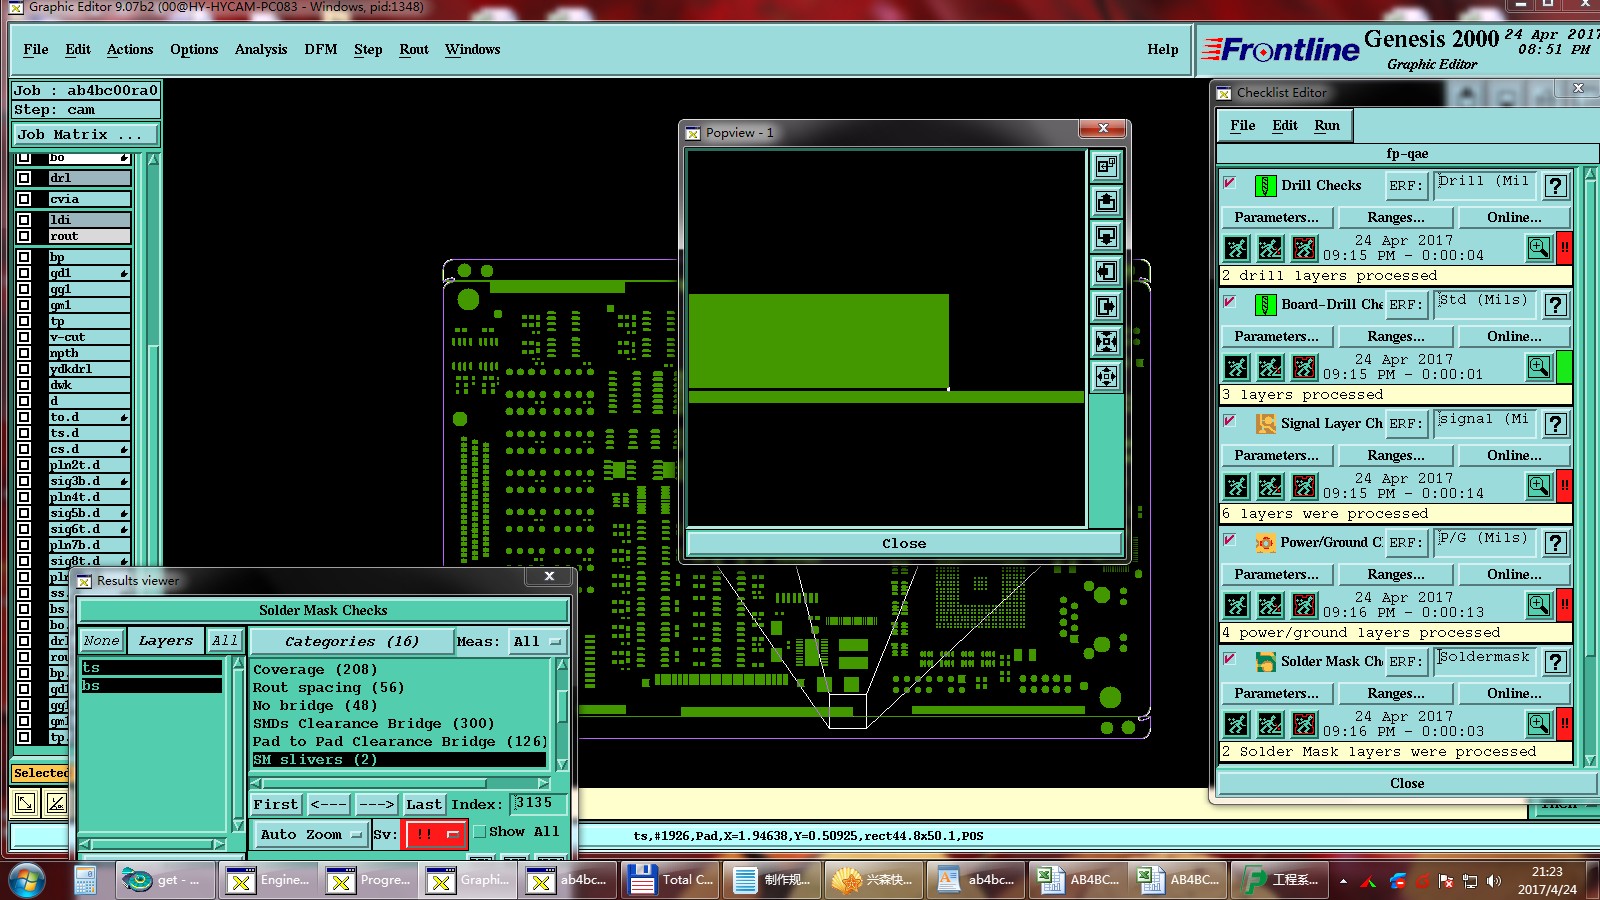Click Parameters... for Drill Checks

tap(1276, 217)
